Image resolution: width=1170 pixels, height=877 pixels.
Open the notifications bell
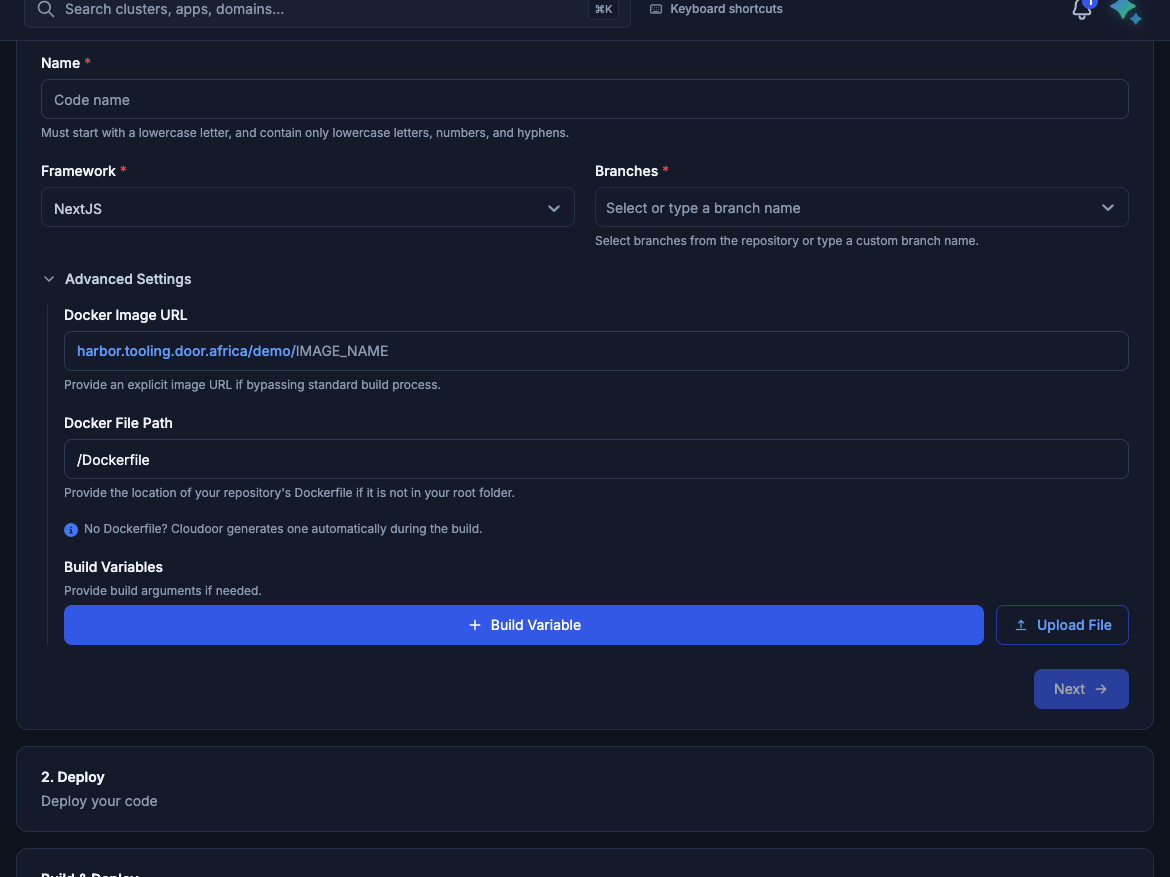1082,9
